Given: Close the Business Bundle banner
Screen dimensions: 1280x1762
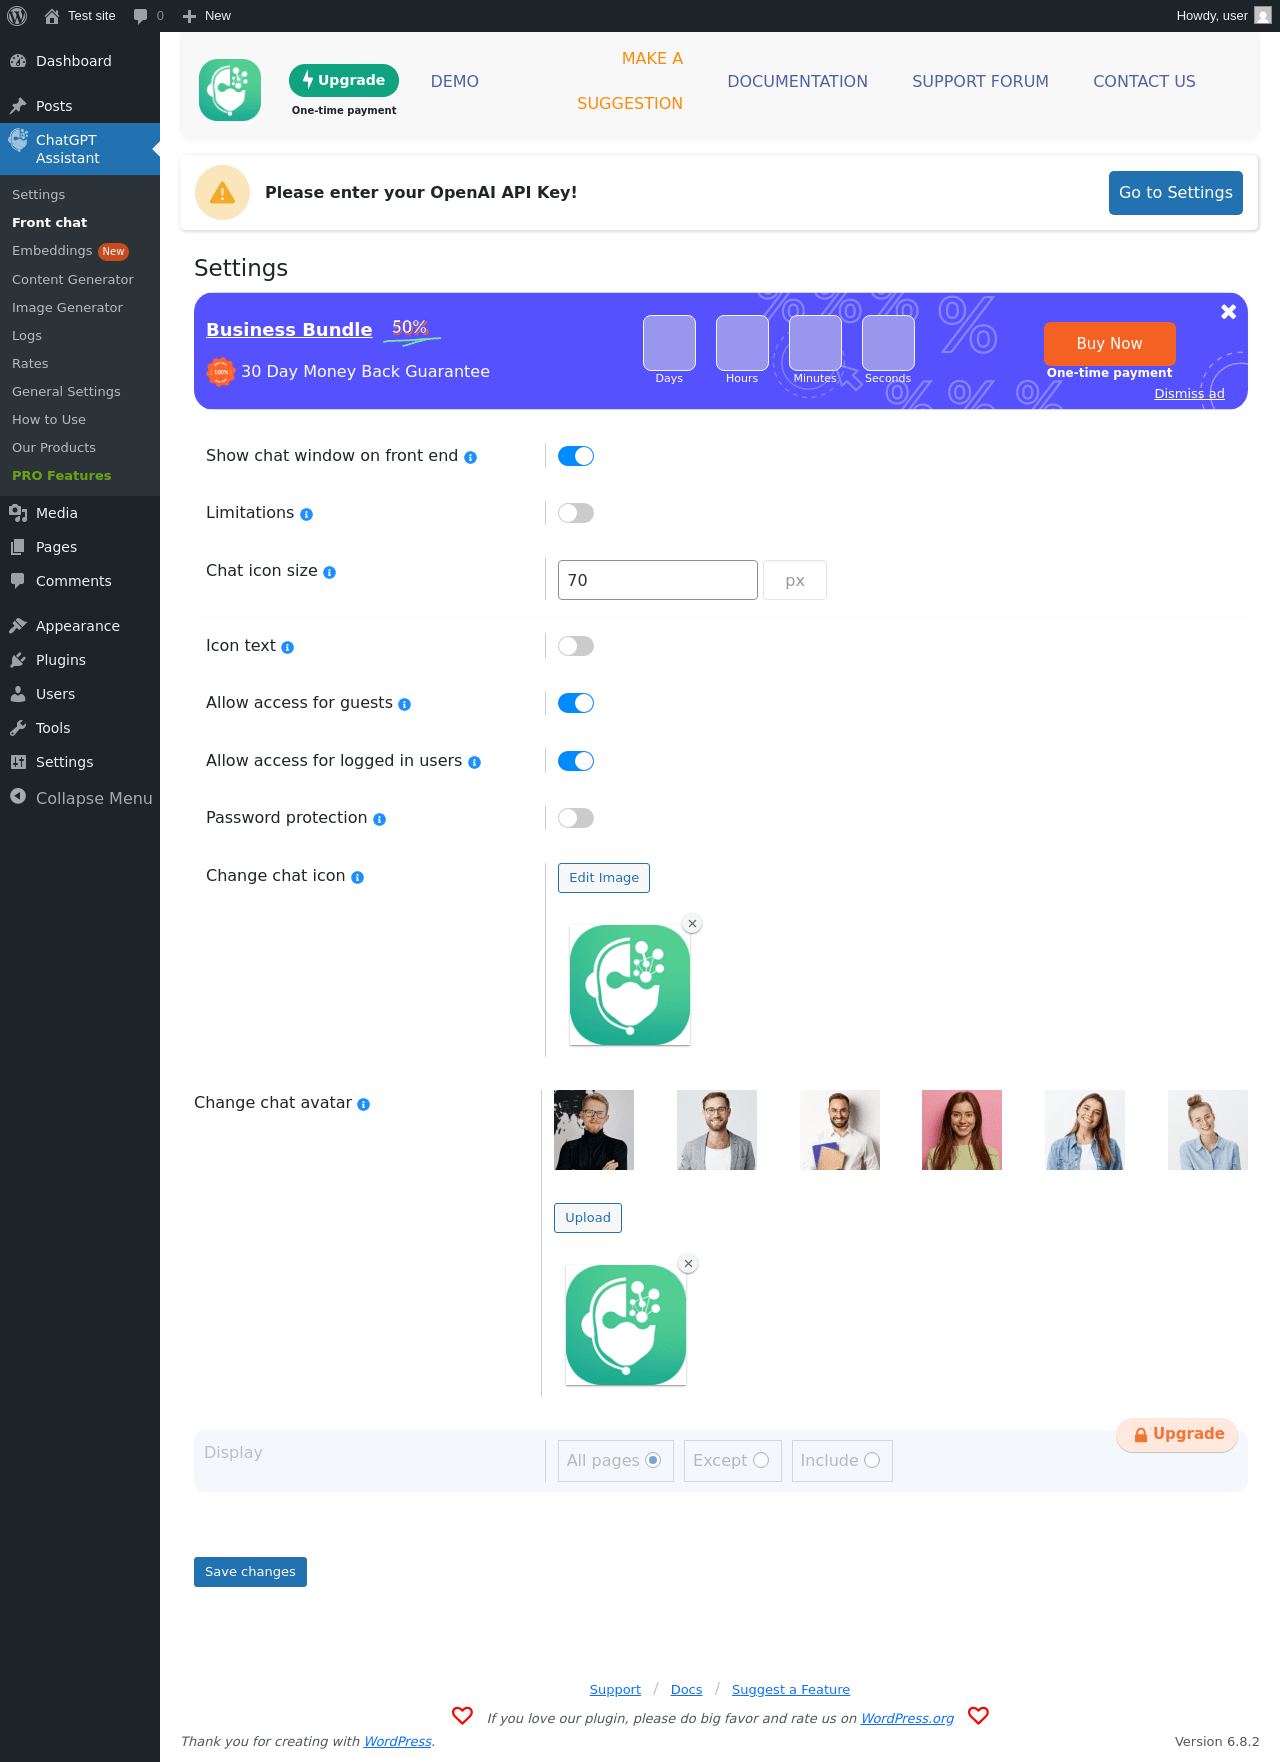Looking at the screenshot, I should click(x=1229, y=312).
